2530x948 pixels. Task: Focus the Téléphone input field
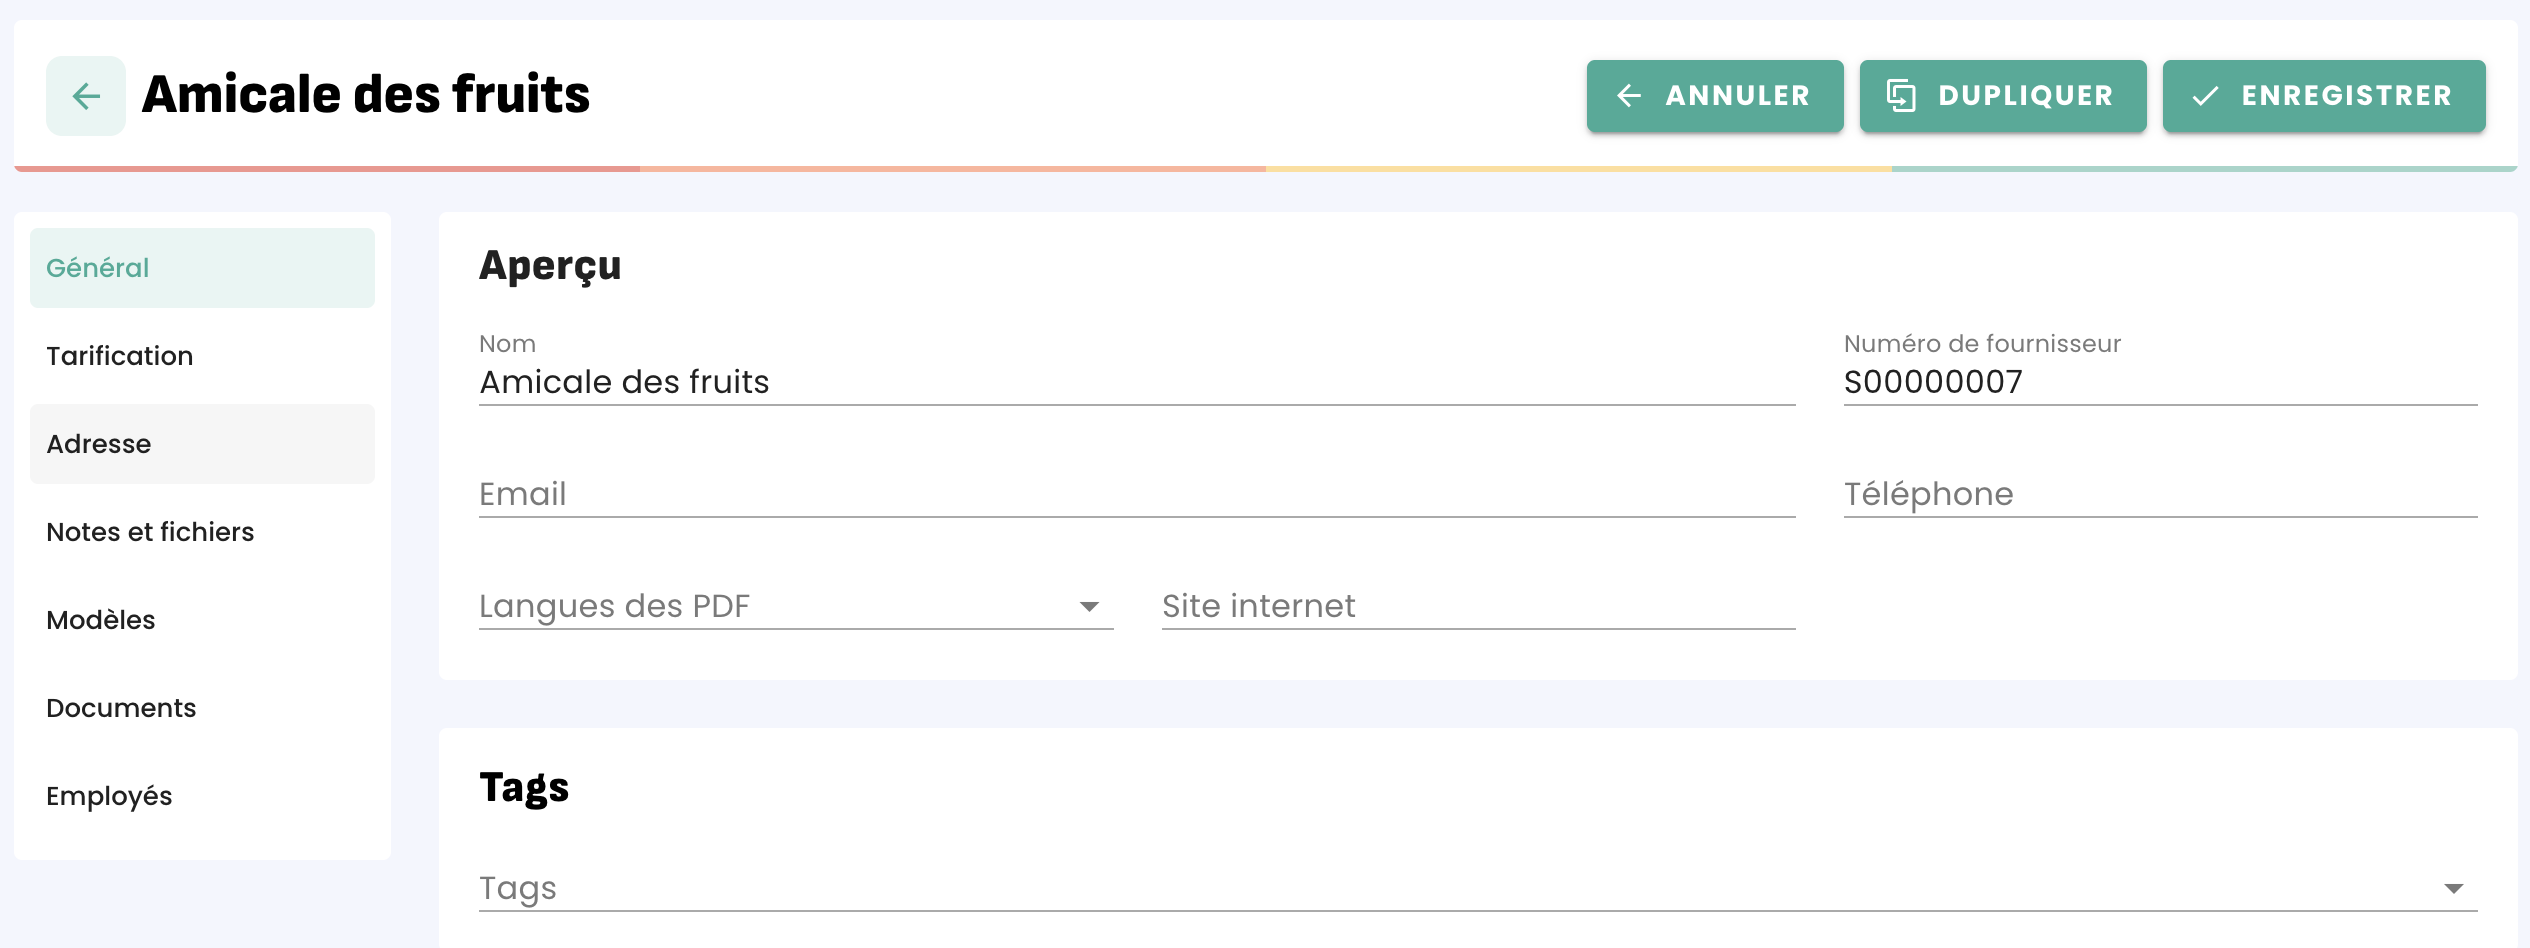(2160, 494)
